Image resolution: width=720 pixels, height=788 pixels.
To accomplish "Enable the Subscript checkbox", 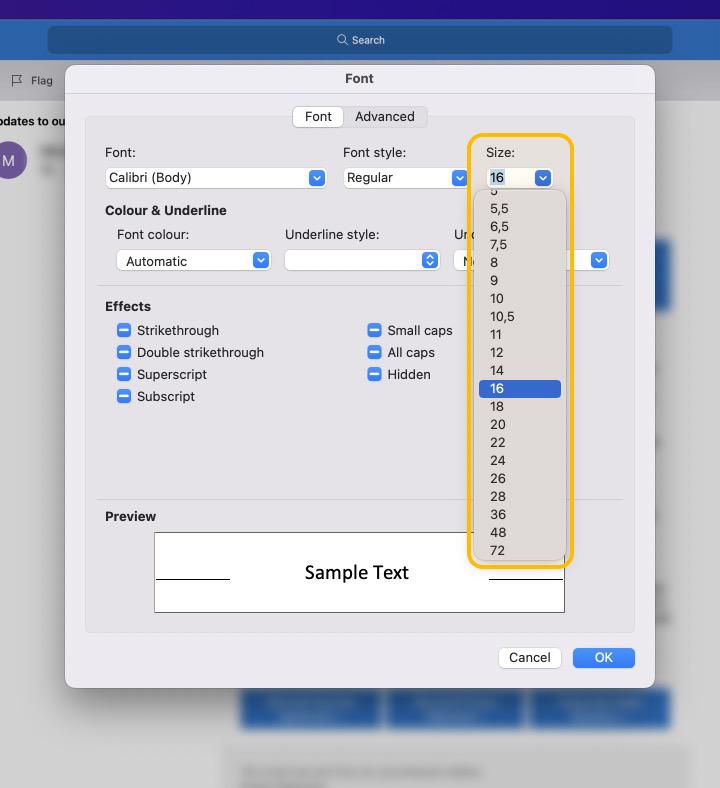I will coord(124,396).
